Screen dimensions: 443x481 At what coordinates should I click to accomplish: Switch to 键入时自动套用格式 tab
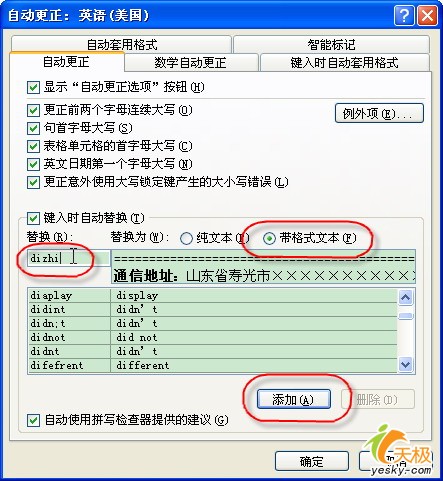[345, 63]
